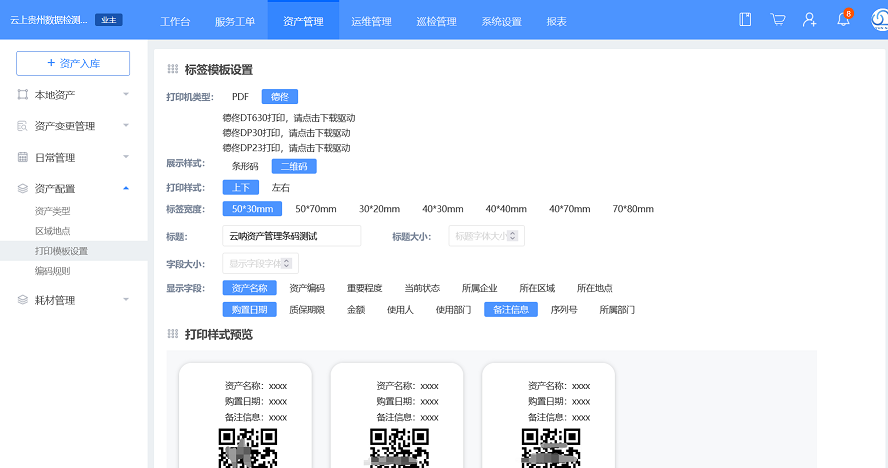Open the shopping cart icon
888x468 pixels.
(778, 20)
